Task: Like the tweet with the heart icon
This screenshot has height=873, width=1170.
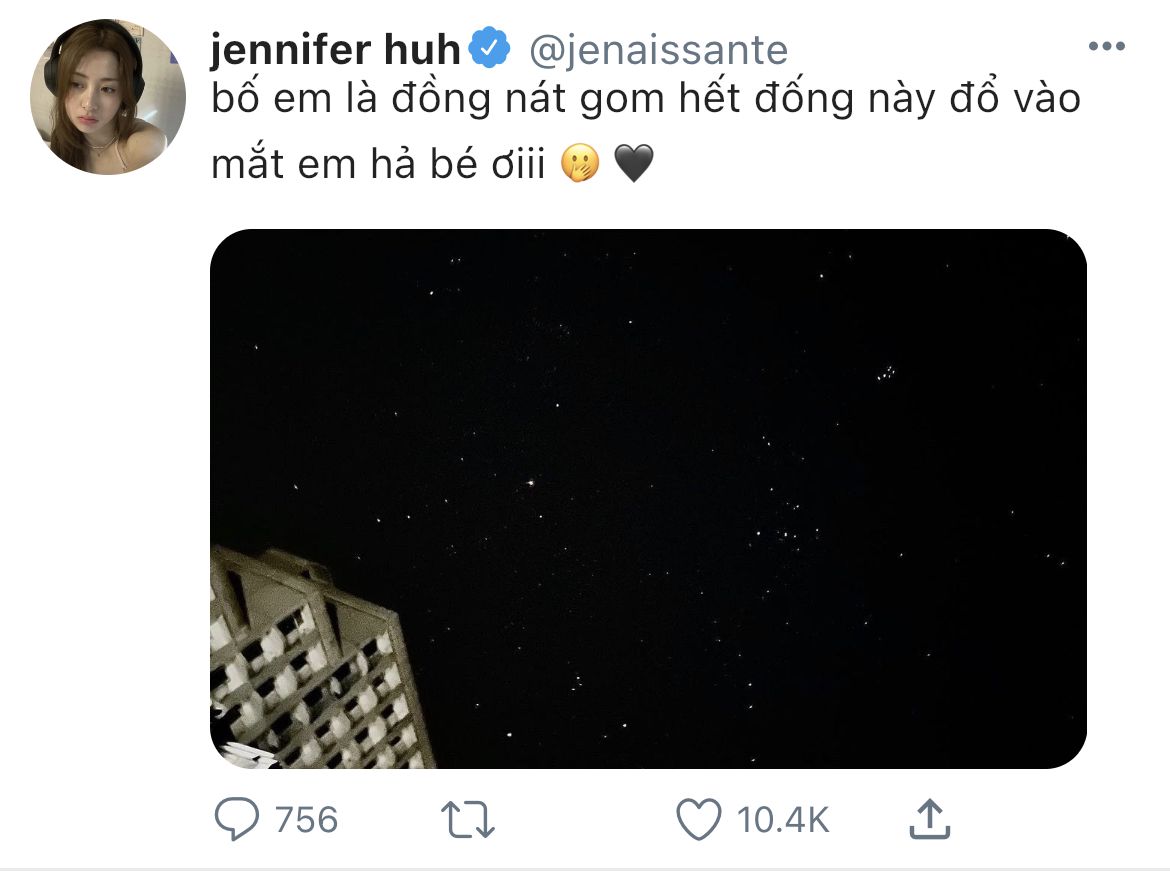Action: pos(698,820)
